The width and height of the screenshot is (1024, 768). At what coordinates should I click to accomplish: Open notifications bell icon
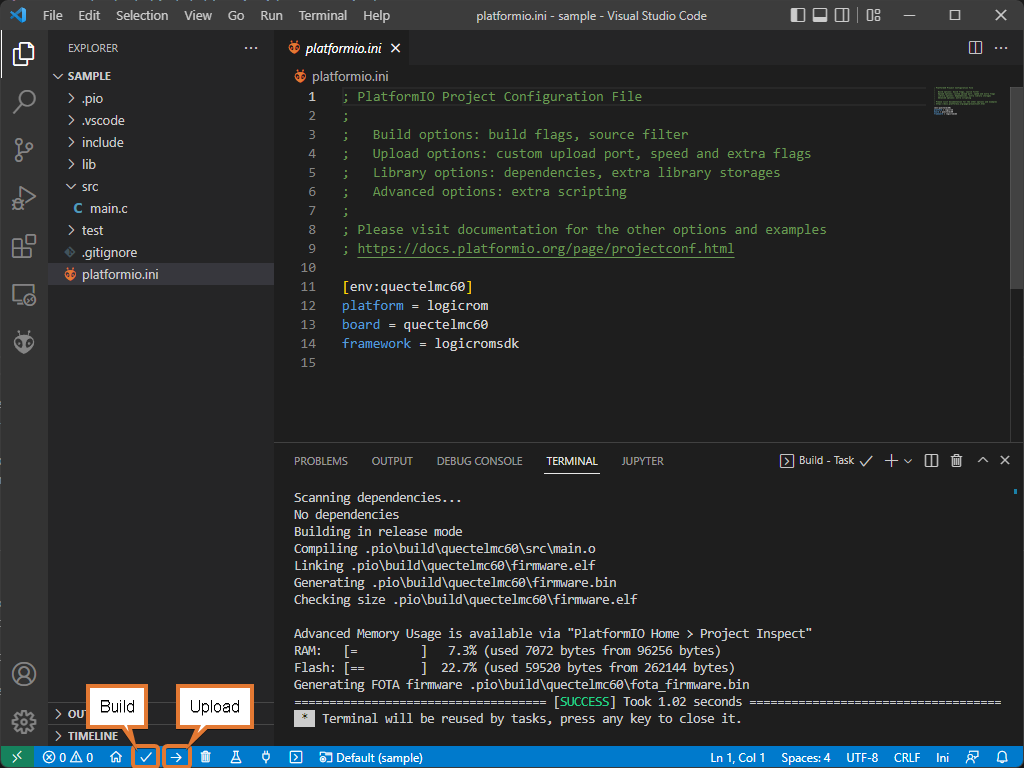point(1002,758)
